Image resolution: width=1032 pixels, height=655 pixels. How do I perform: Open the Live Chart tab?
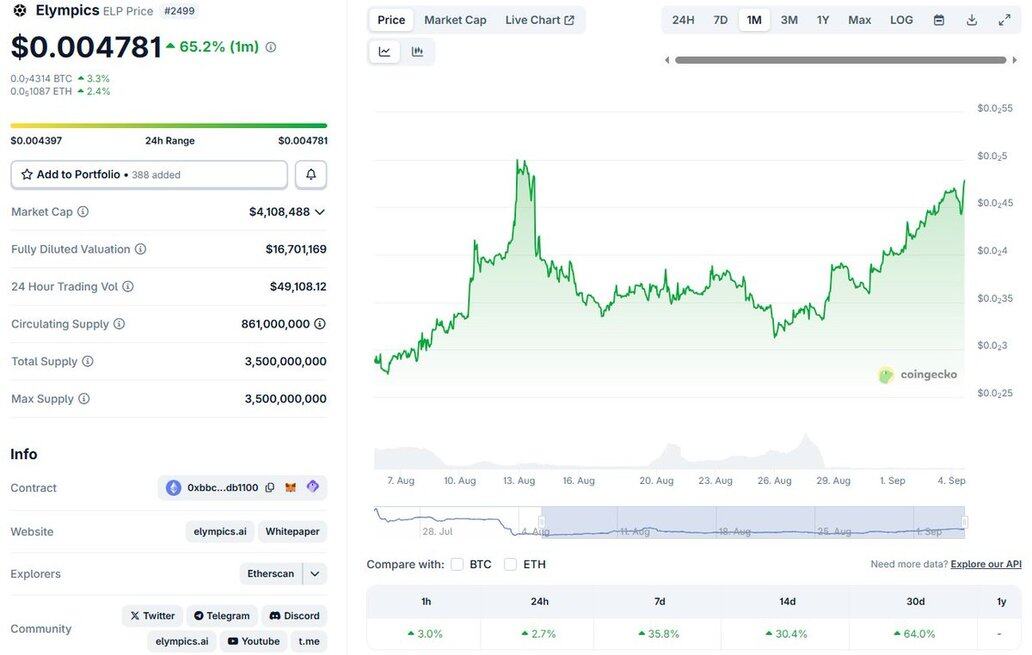pyautogui.click(x=540, y=20)
